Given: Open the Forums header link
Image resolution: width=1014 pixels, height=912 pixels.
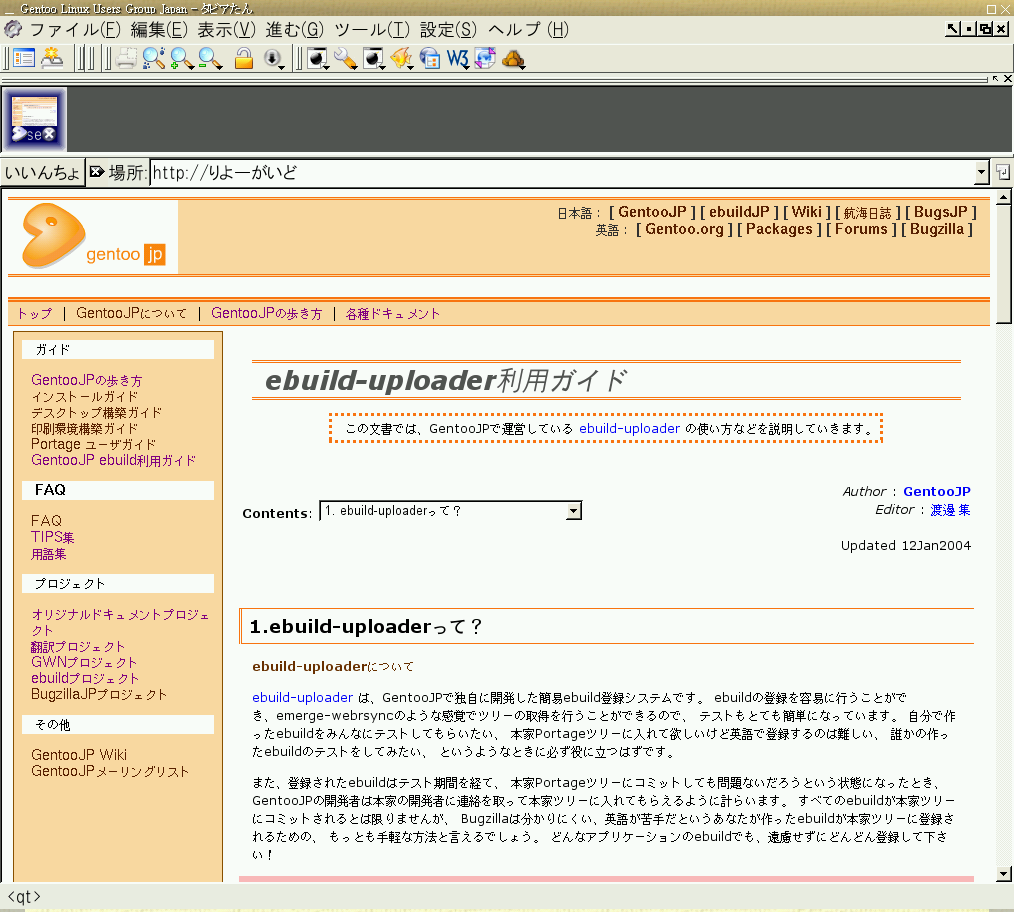Looking at the screenshot, I should click(x=861, y=229).
